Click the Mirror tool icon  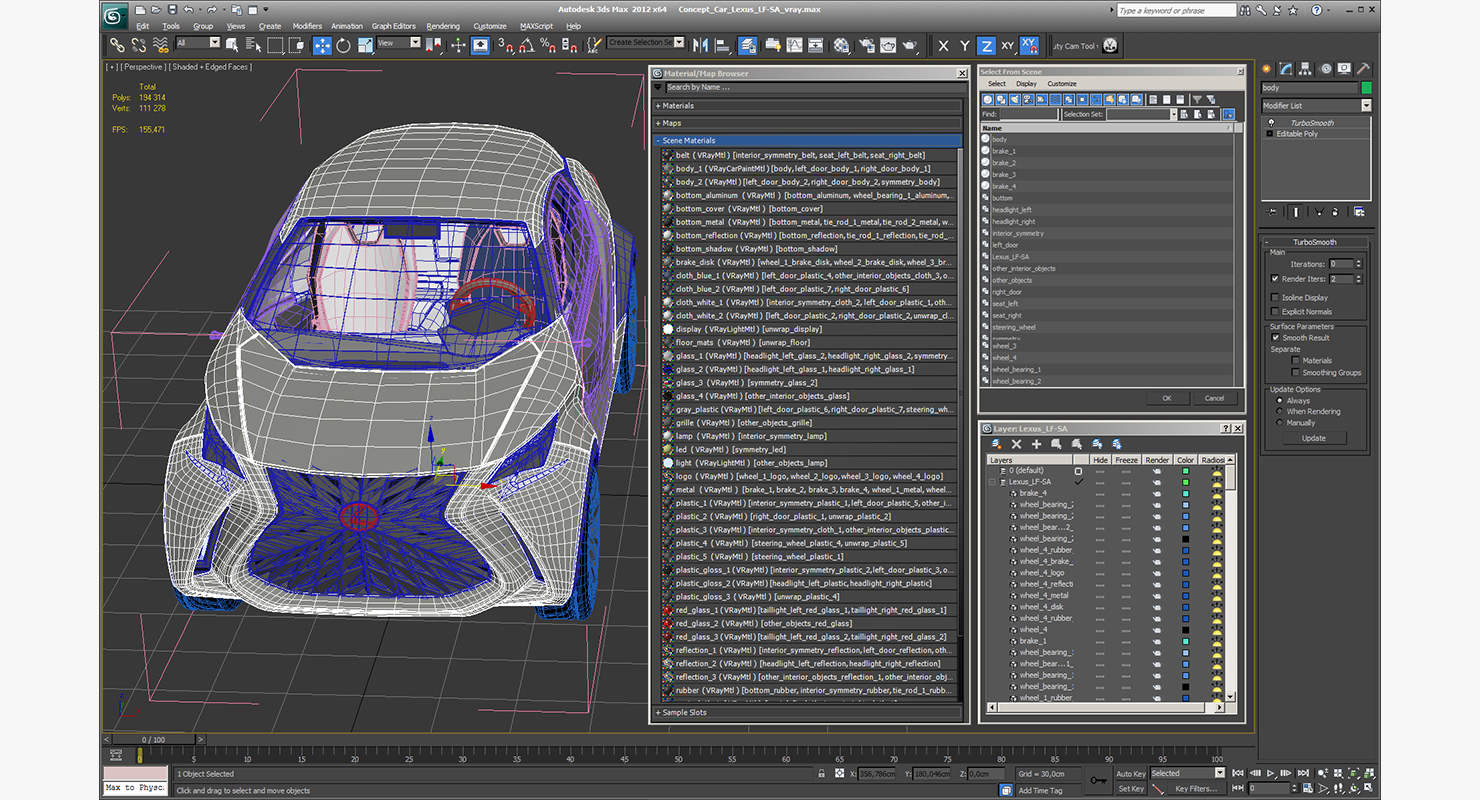(700, 45)
